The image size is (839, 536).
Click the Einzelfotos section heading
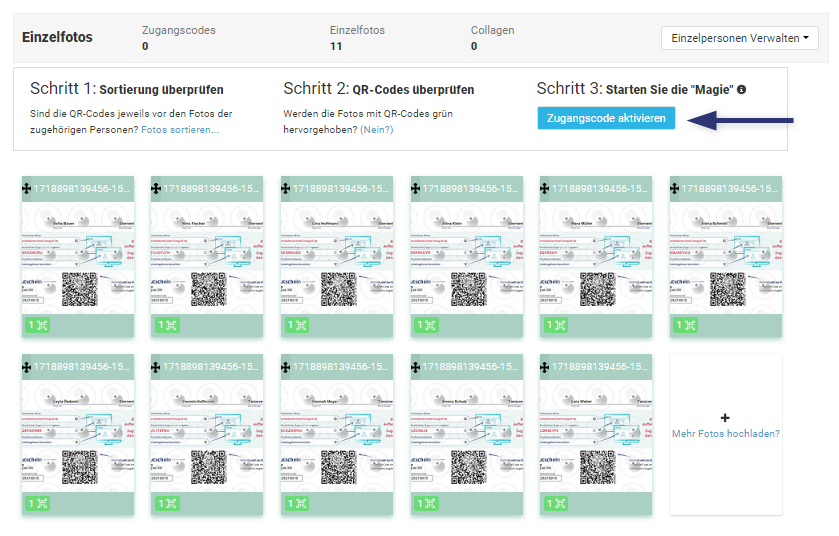pos(57,37)
